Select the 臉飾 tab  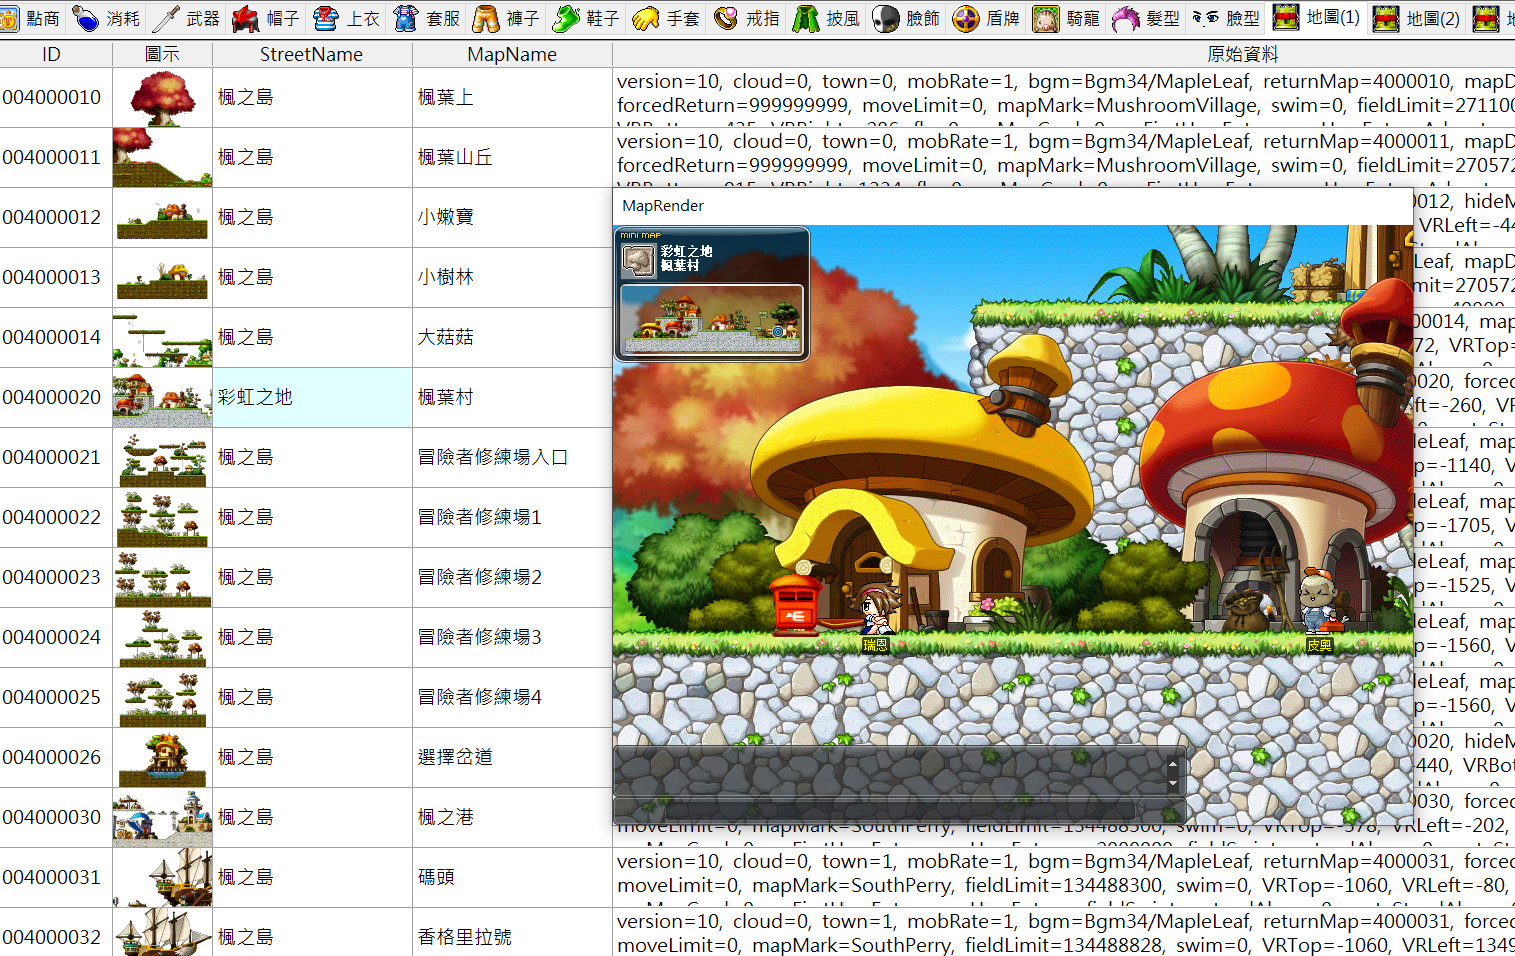tap(907, 18)
